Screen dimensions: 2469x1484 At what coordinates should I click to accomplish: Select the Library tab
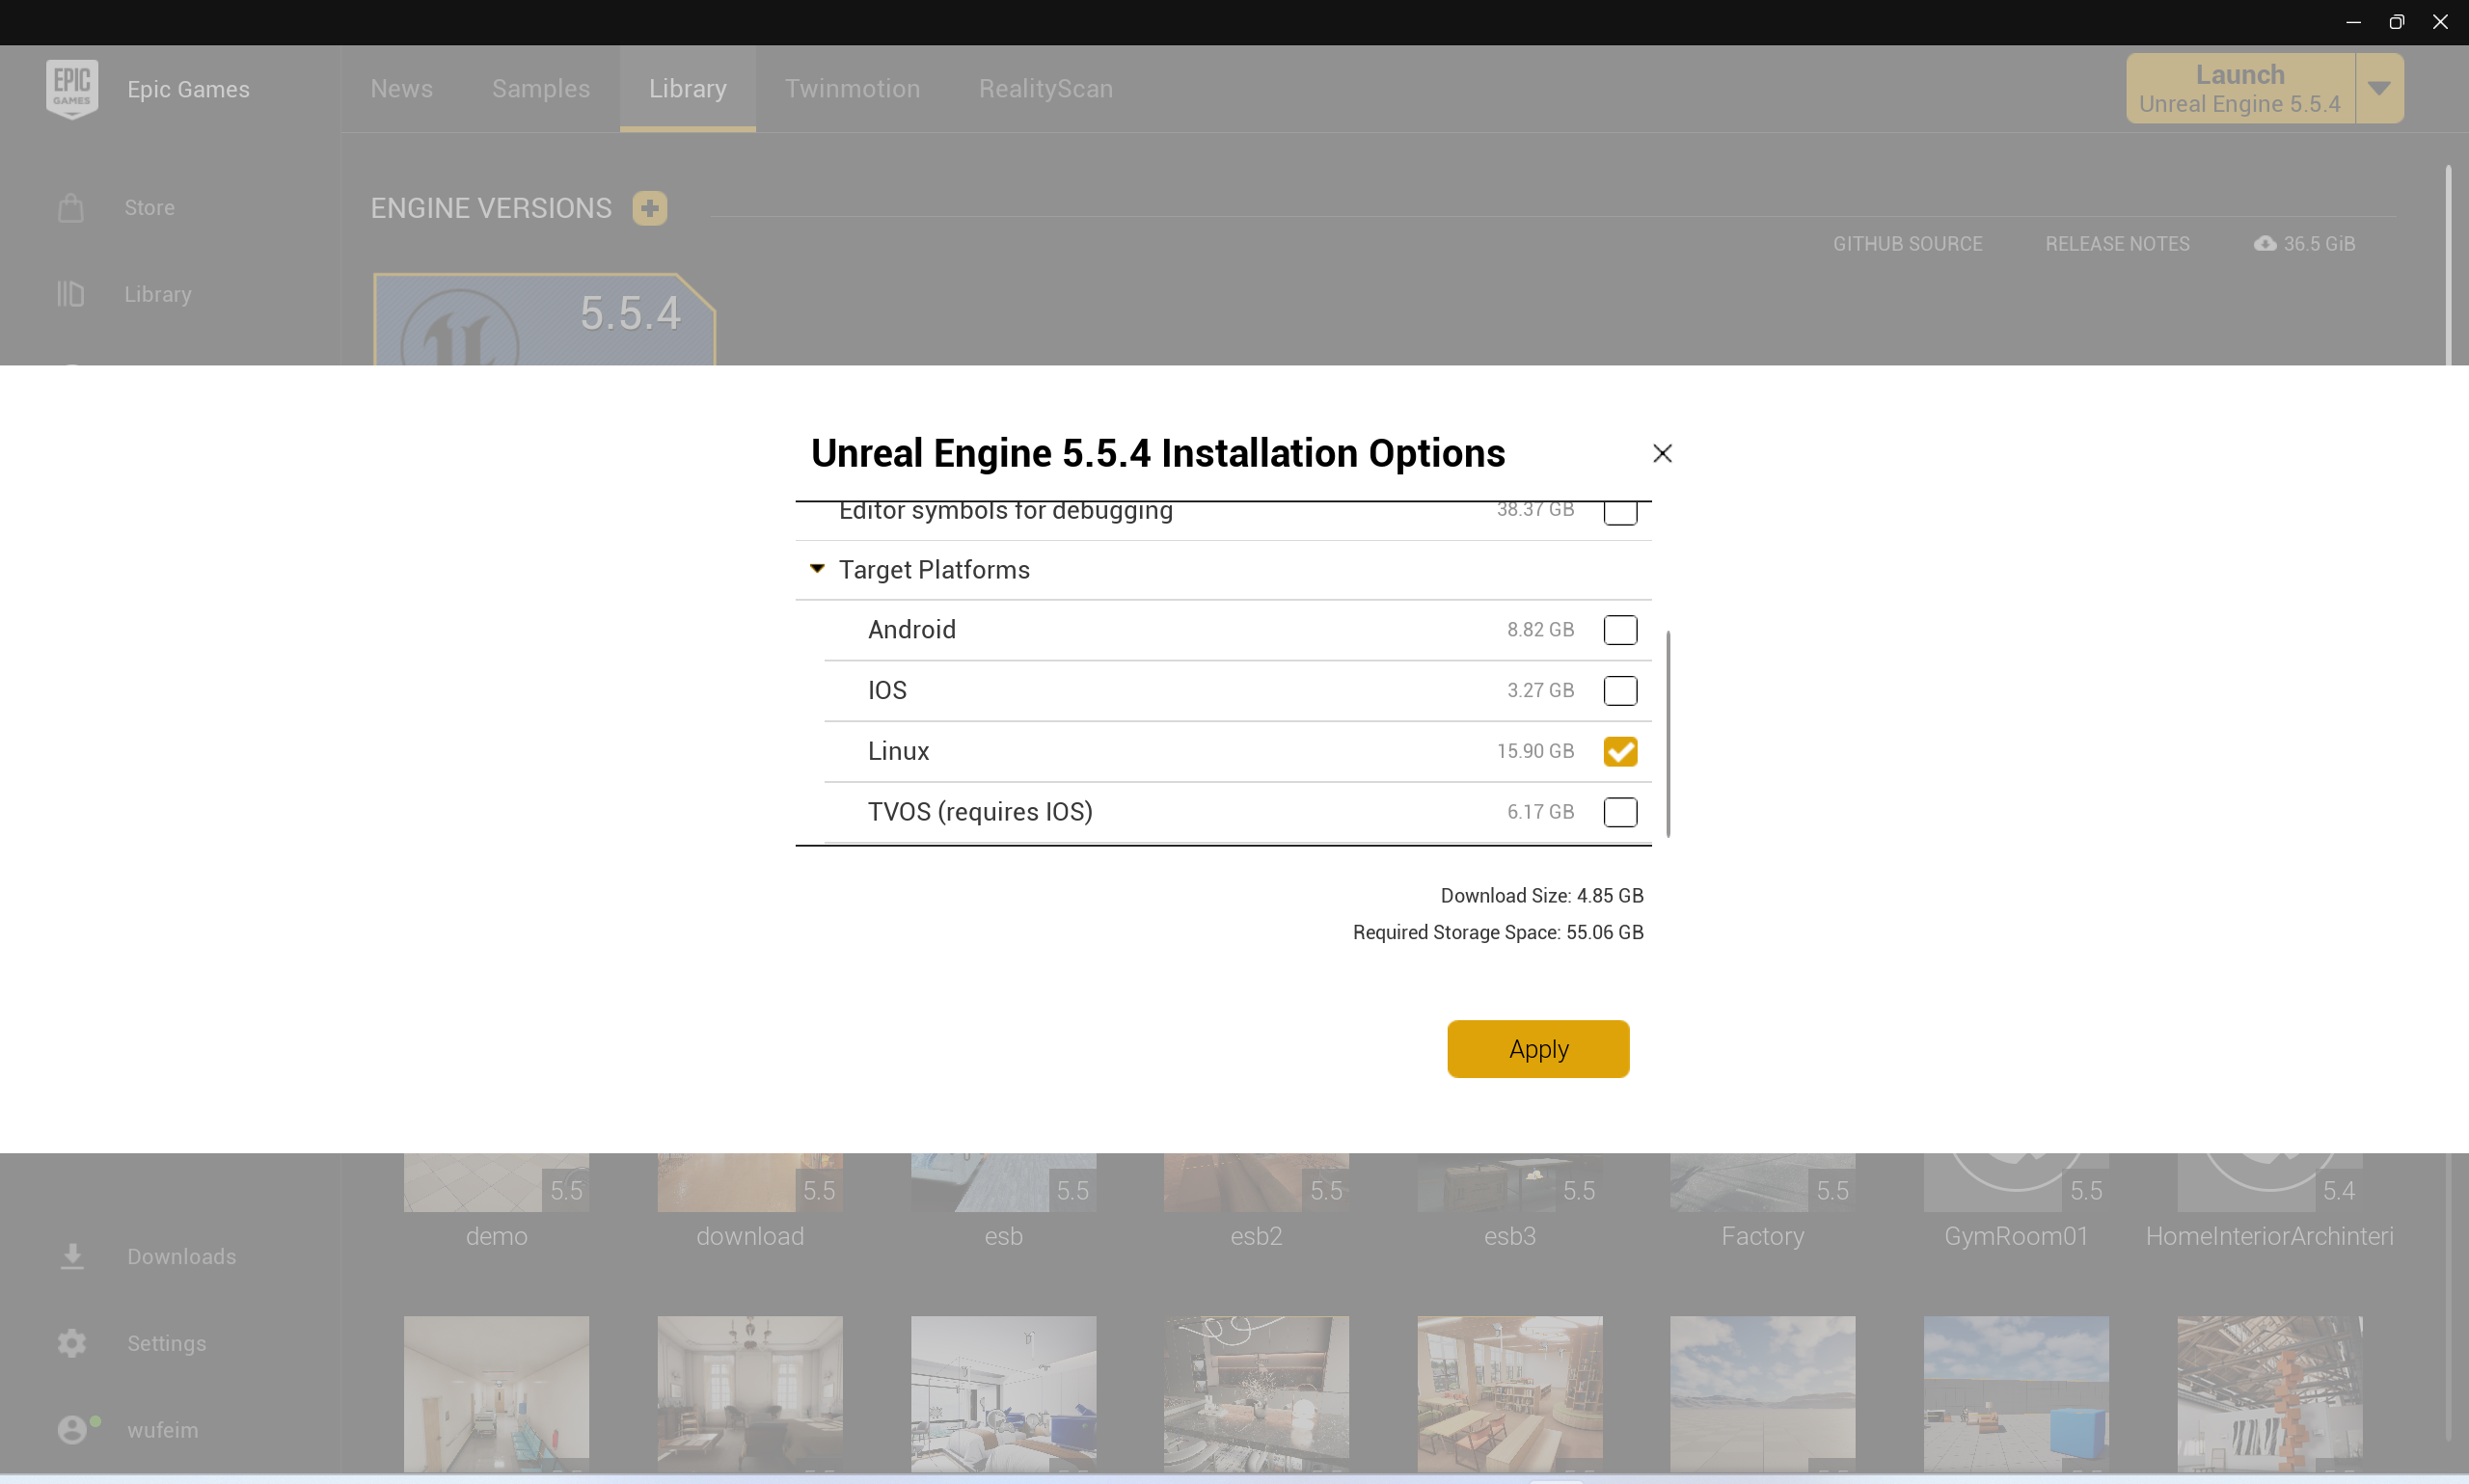tap(687, 89)
